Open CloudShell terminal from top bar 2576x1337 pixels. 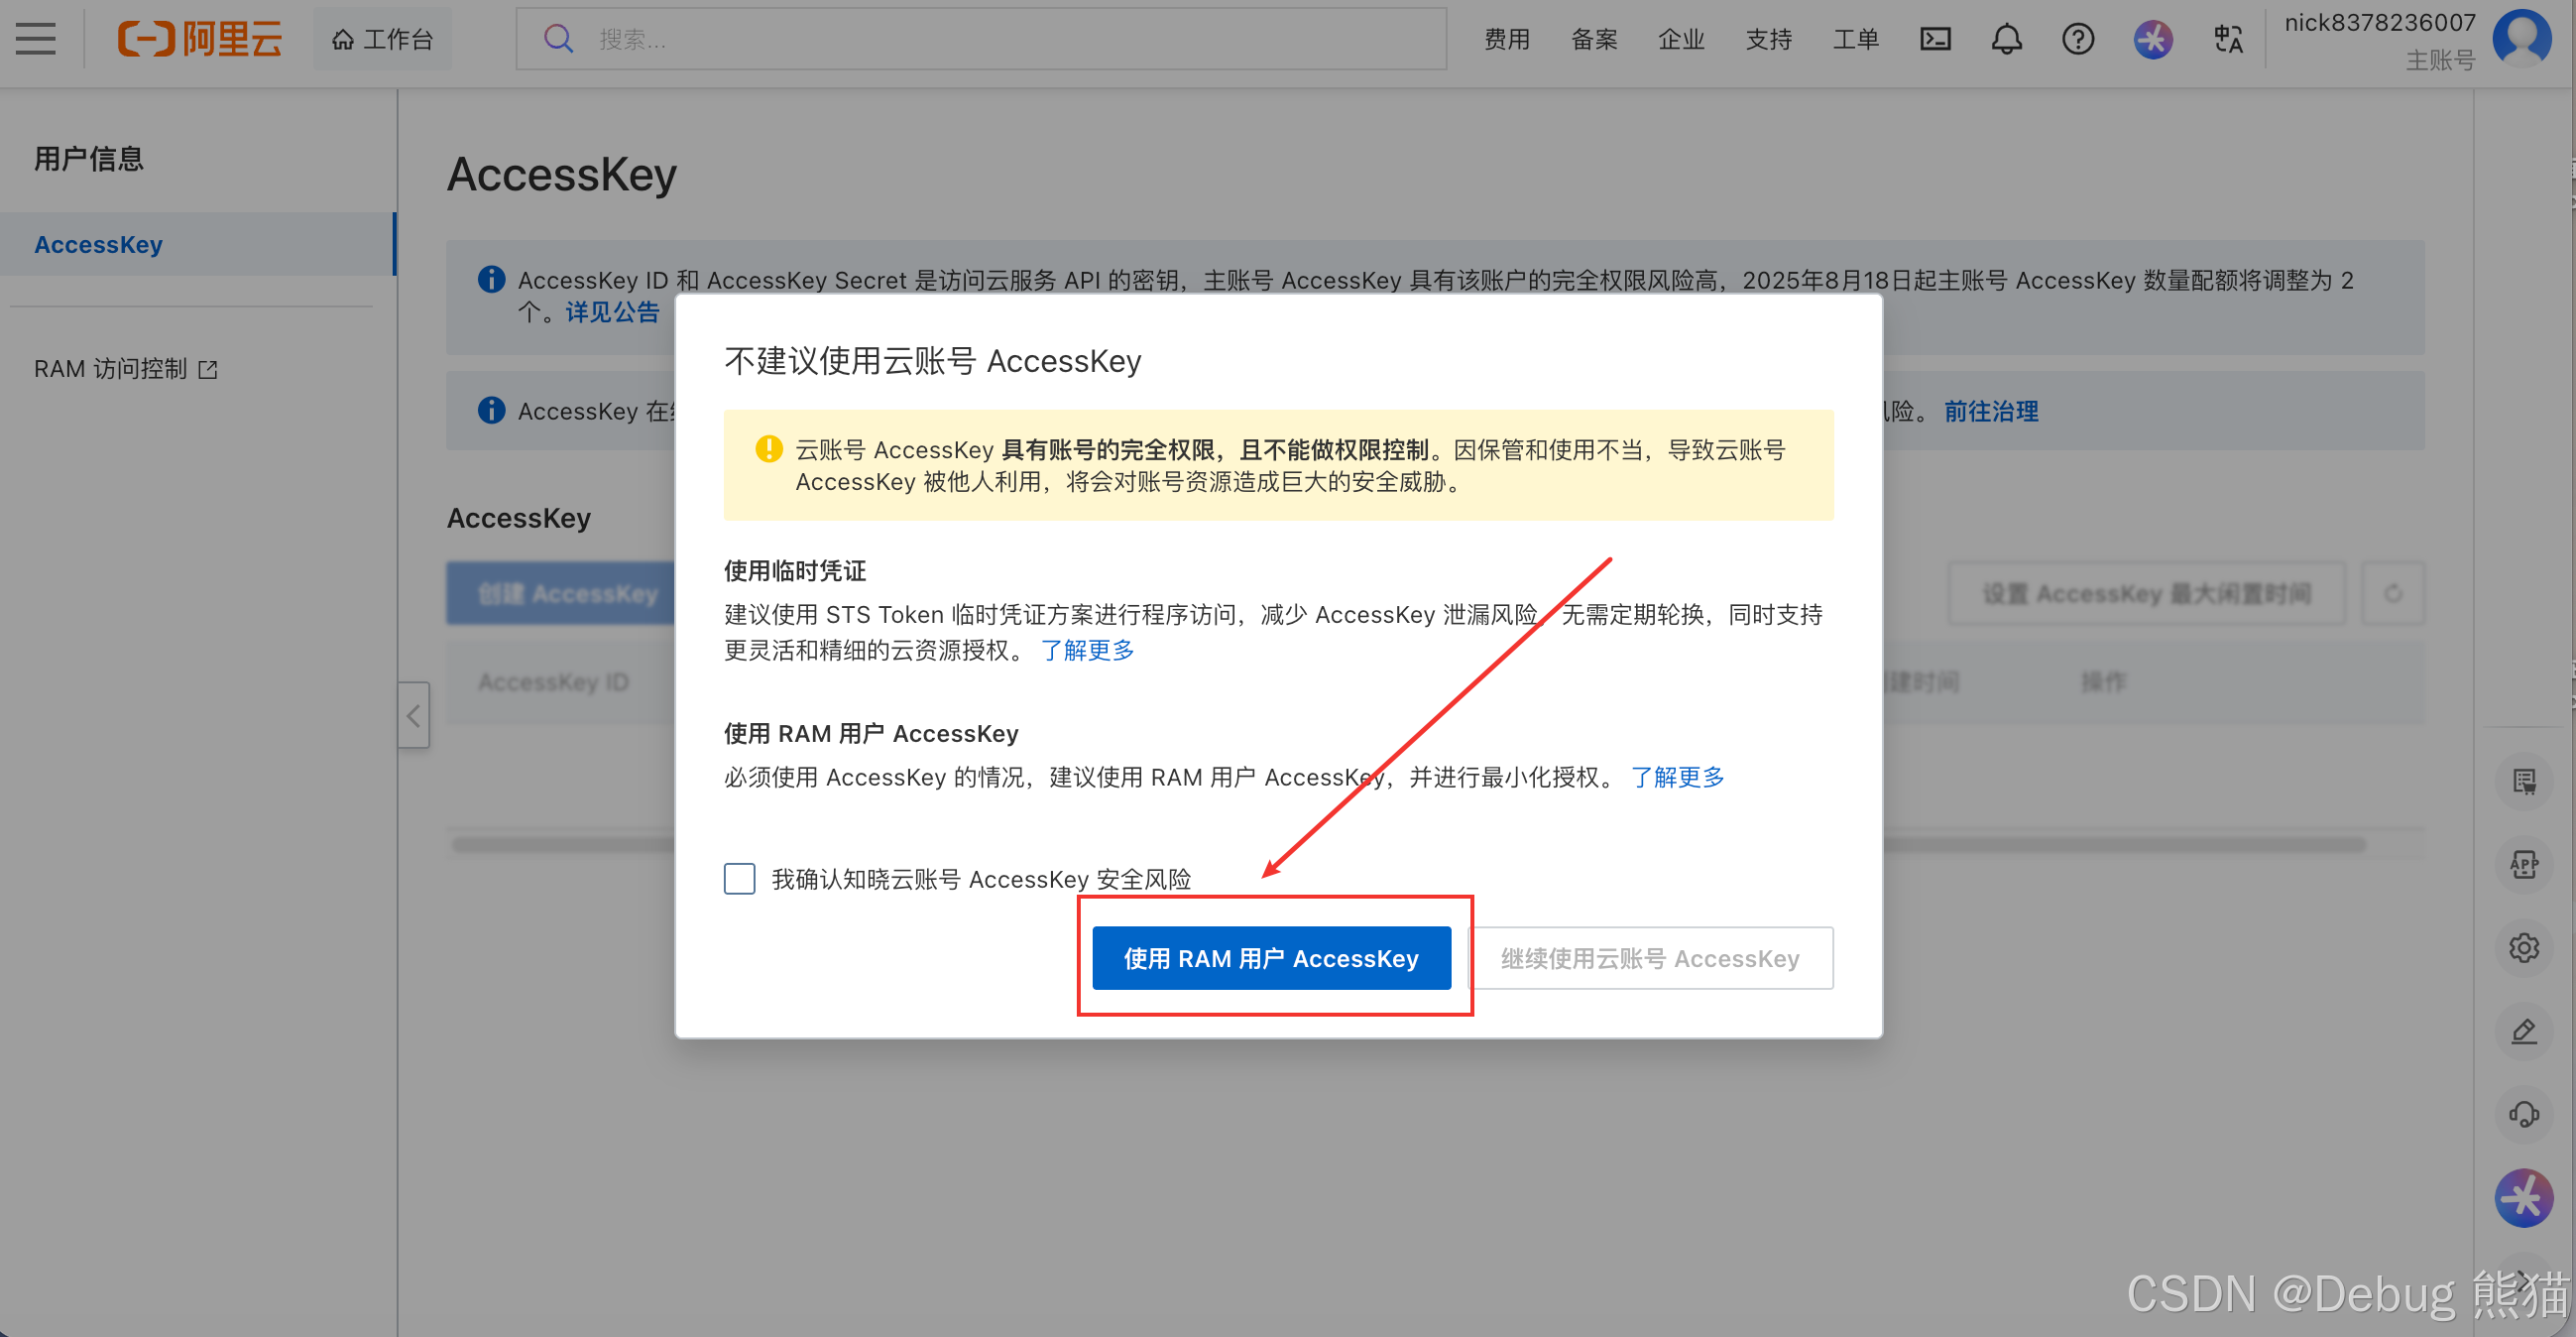(x=1936, y=39)
